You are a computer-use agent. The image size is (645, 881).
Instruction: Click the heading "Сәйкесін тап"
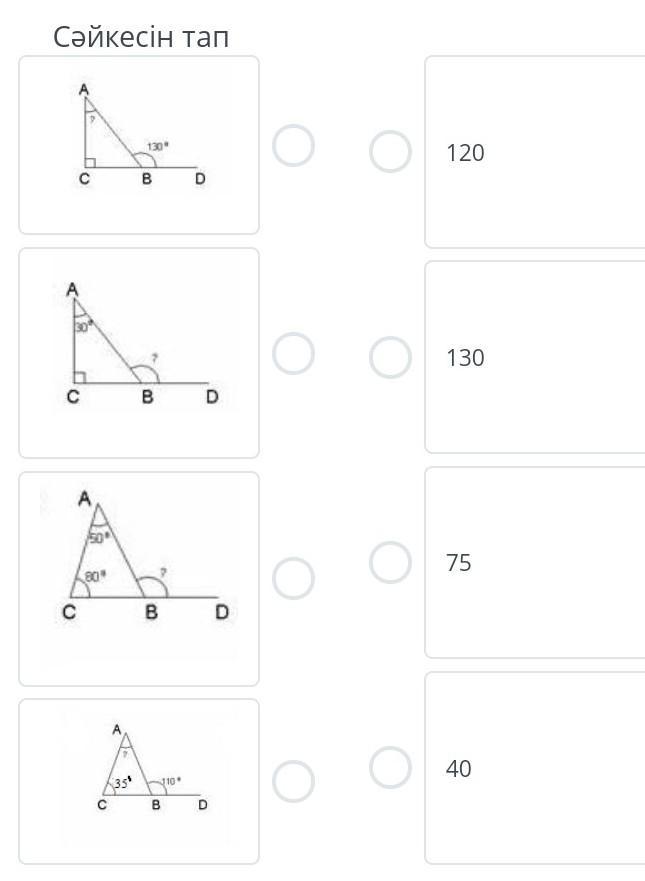click(x=141, y=38)
